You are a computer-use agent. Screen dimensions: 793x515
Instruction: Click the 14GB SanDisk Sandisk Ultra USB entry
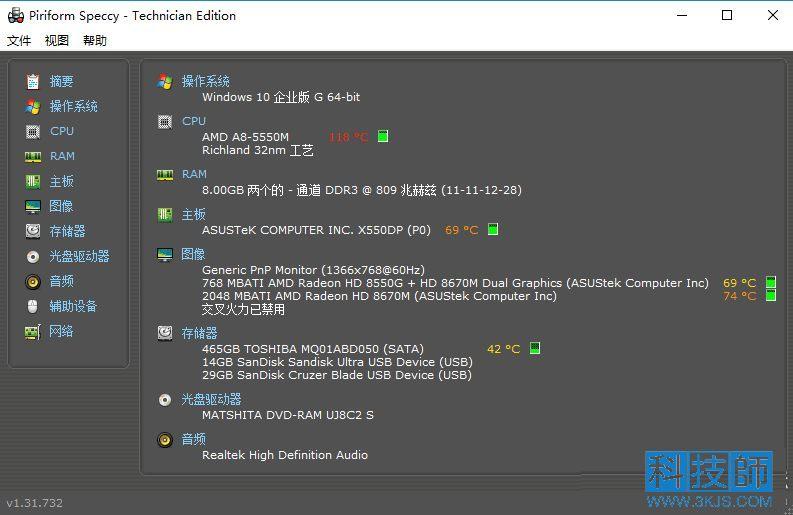337,362
